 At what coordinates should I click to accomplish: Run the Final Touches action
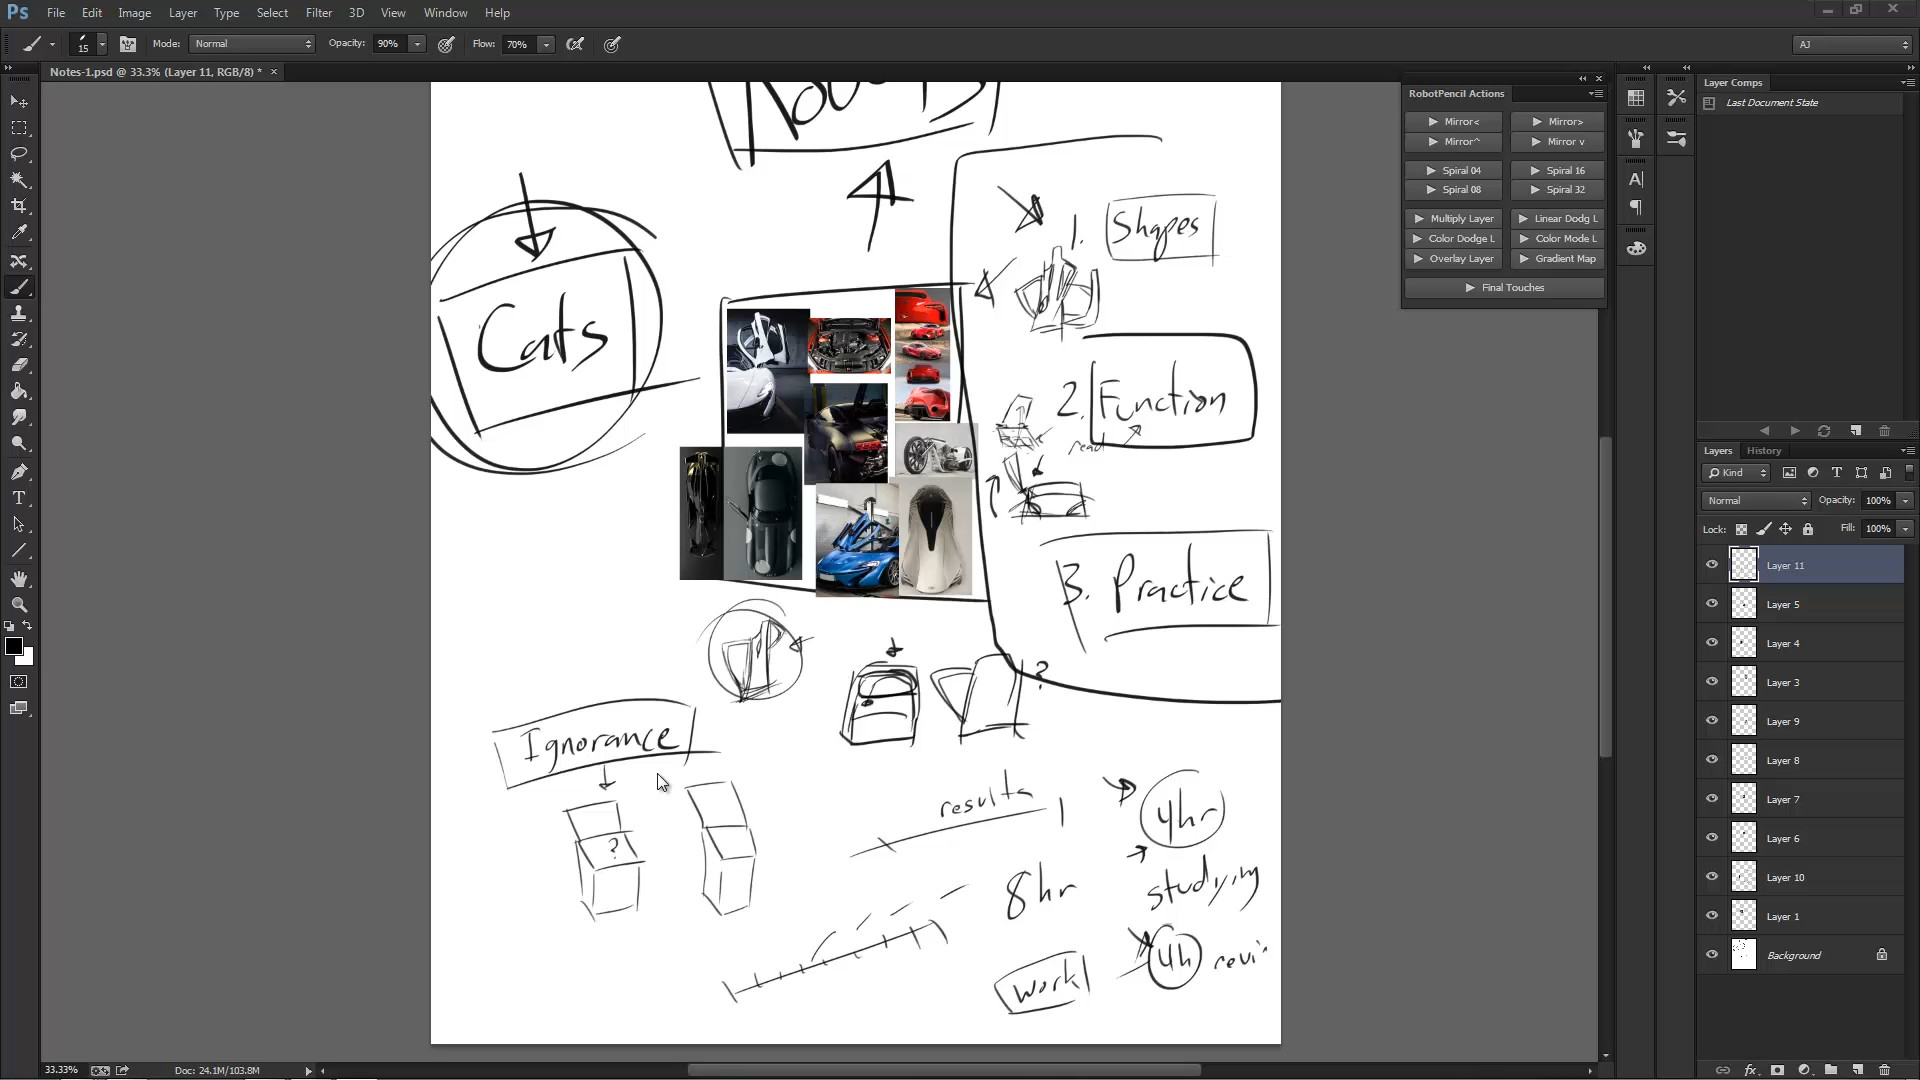point(1504,288)
